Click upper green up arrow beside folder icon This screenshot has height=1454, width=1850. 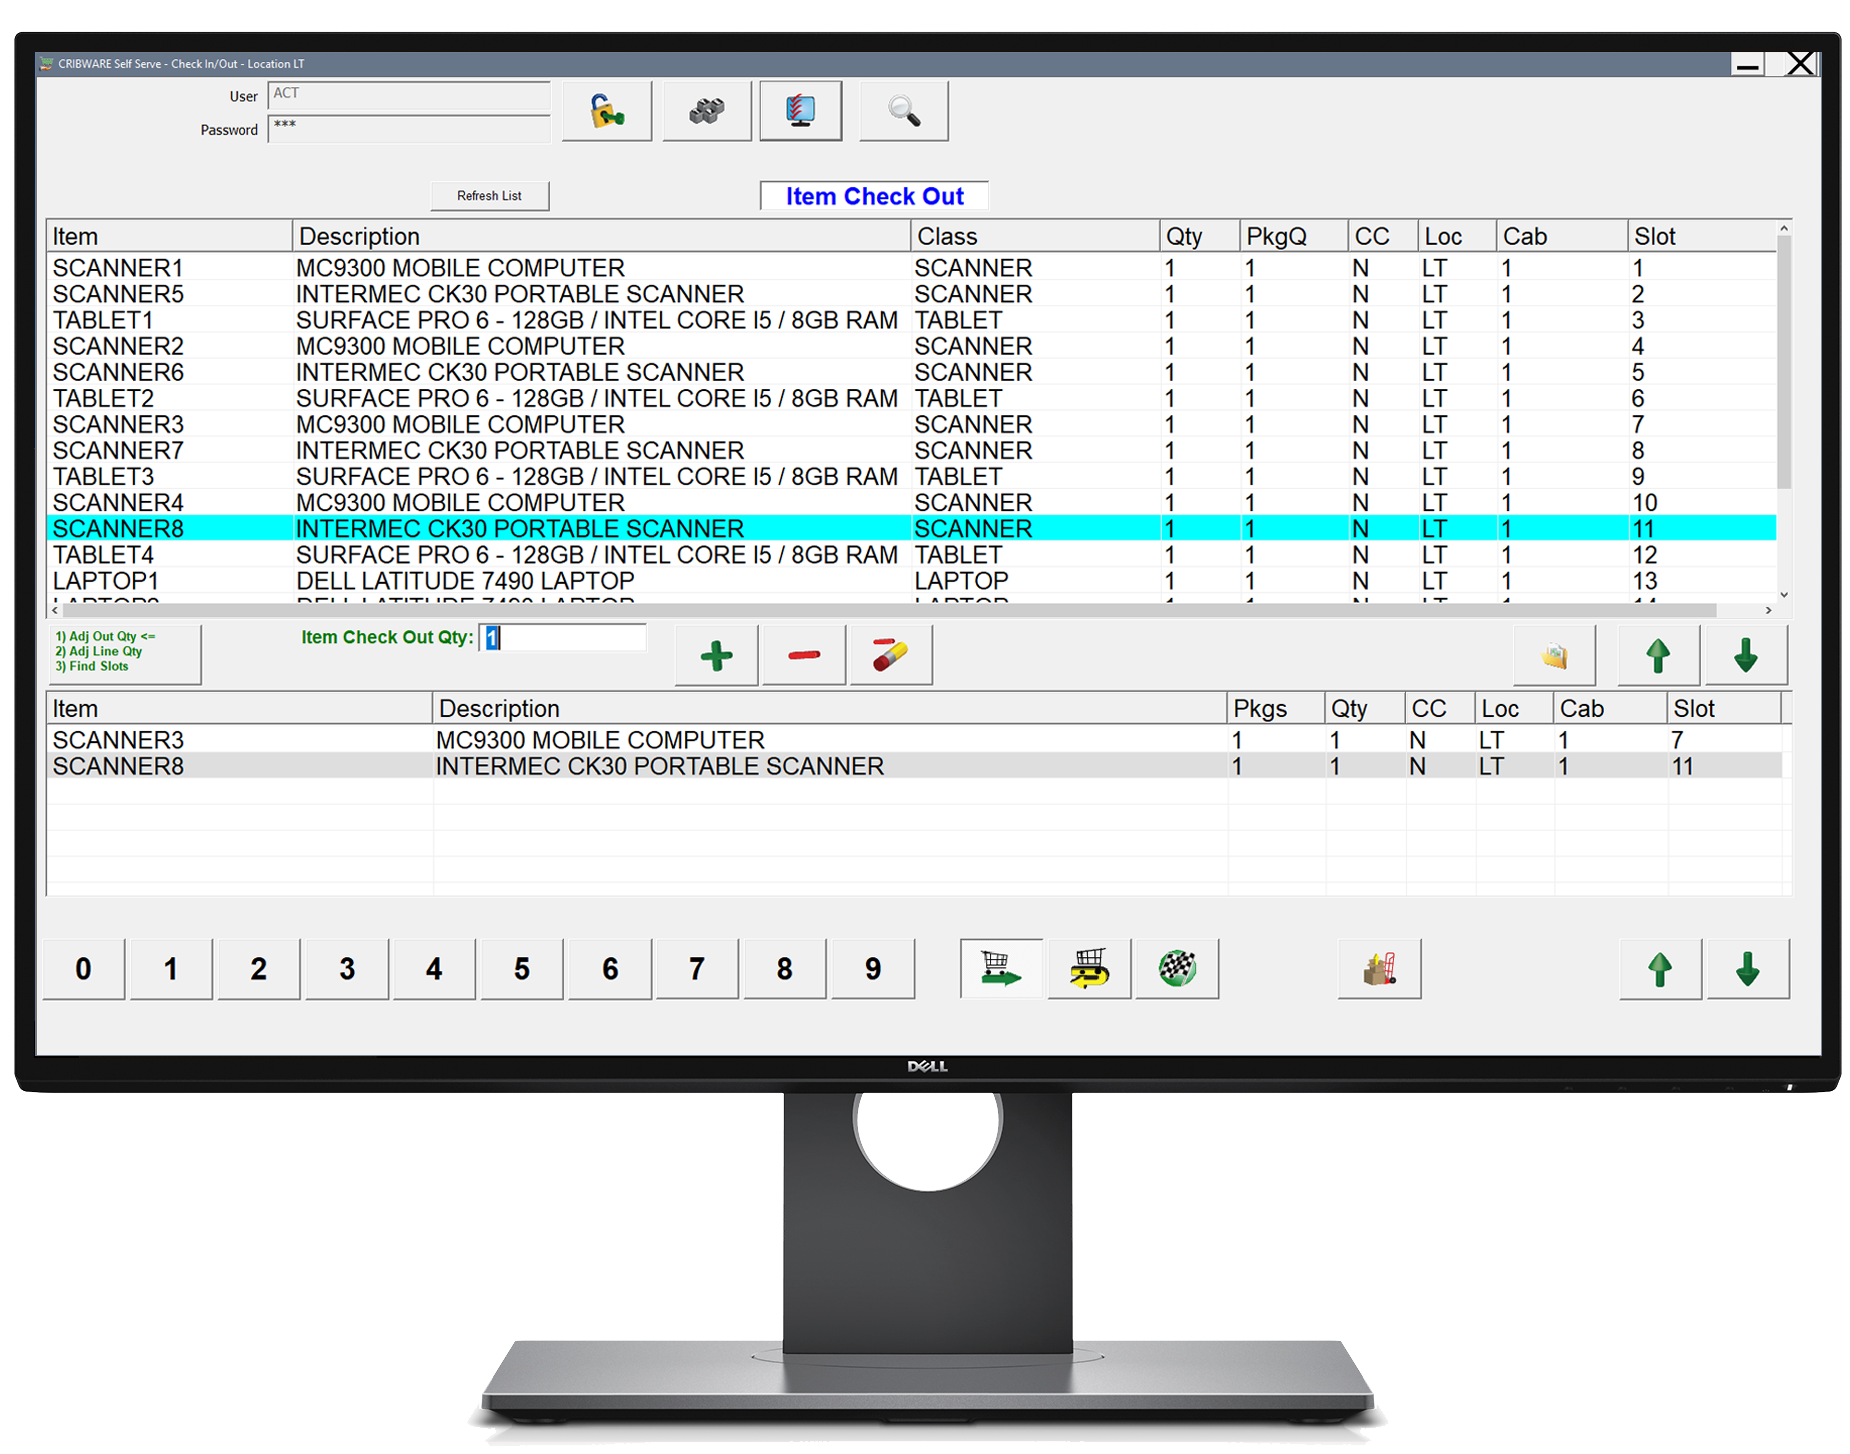tap(1658, 656)
